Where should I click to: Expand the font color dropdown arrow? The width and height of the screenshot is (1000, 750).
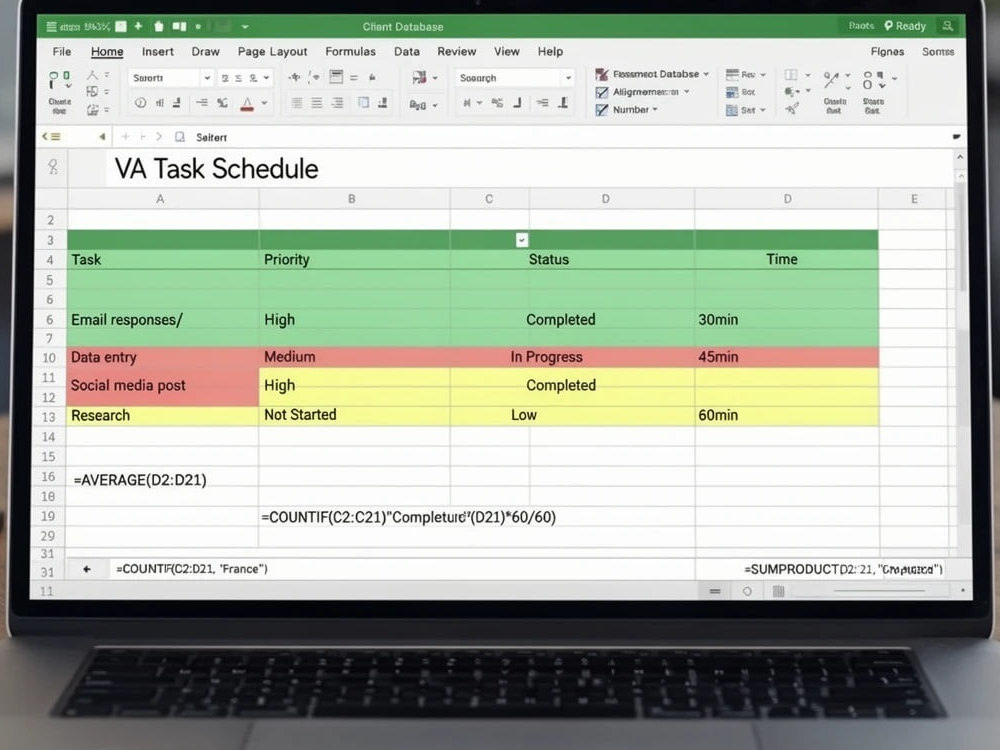[264, 103]
